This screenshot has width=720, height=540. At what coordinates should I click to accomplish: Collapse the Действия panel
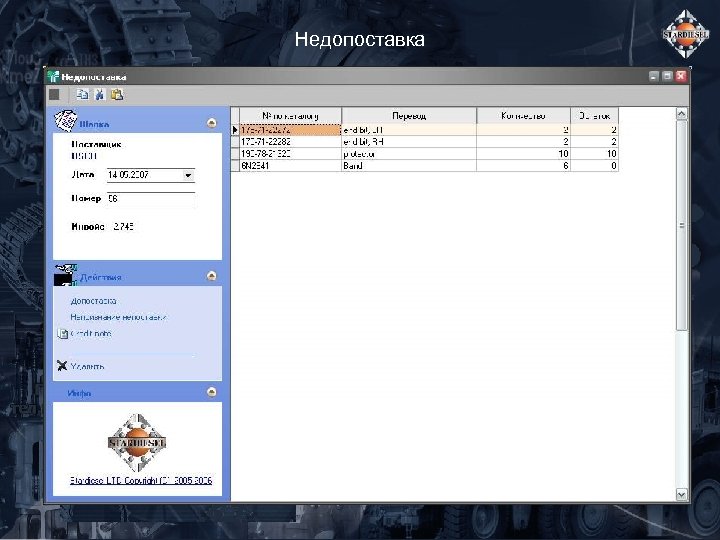click(211, 276)
